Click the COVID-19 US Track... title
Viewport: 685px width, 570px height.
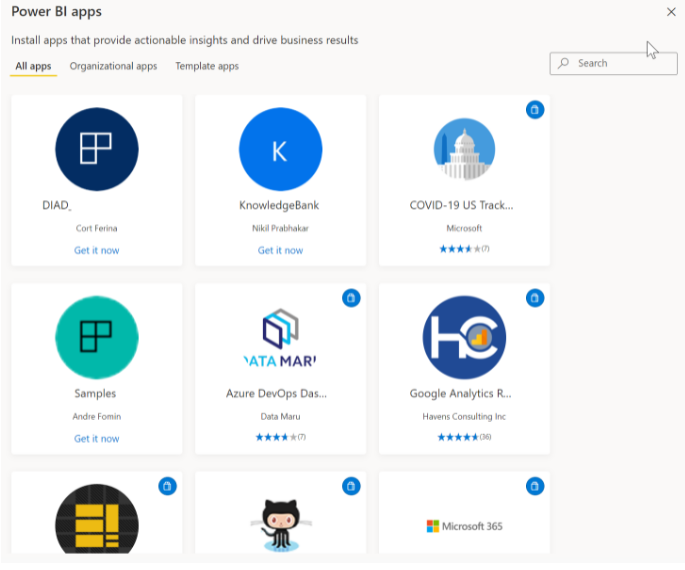461,205
